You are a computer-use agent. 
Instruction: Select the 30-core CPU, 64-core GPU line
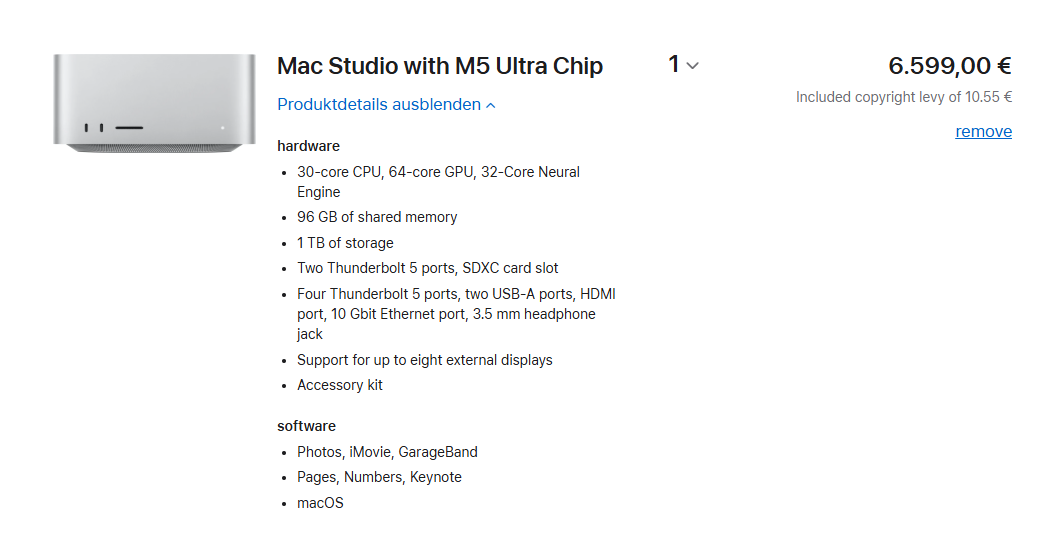point(438,182)
